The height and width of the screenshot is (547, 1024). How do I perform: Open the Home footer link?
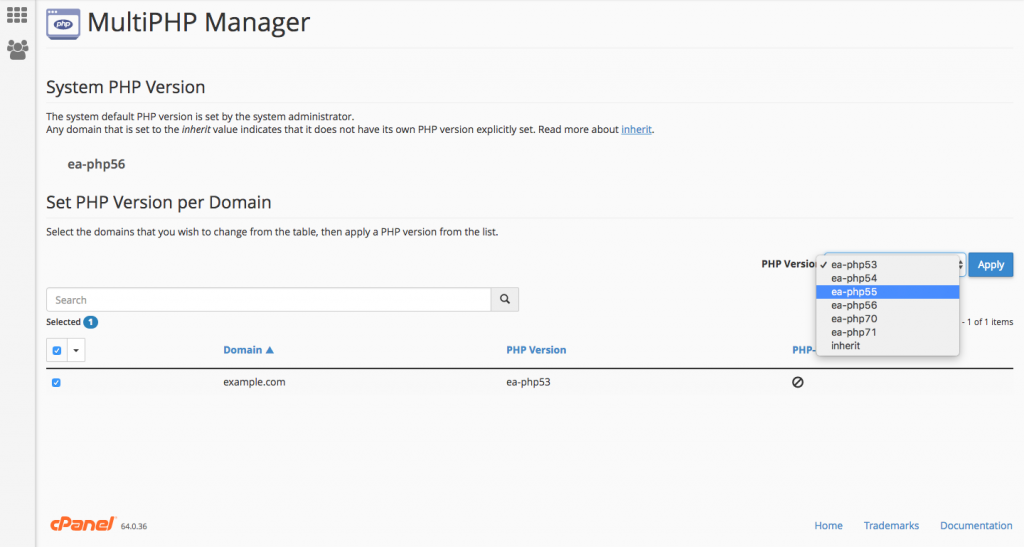pos(828,525)
